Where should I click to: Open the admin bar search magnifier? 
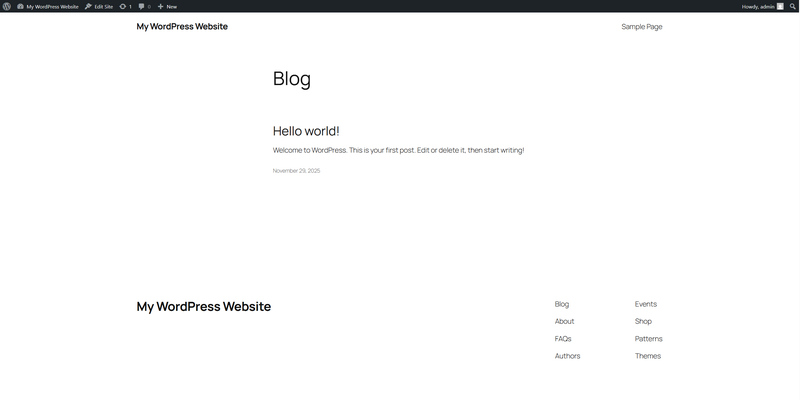[792, 7]
